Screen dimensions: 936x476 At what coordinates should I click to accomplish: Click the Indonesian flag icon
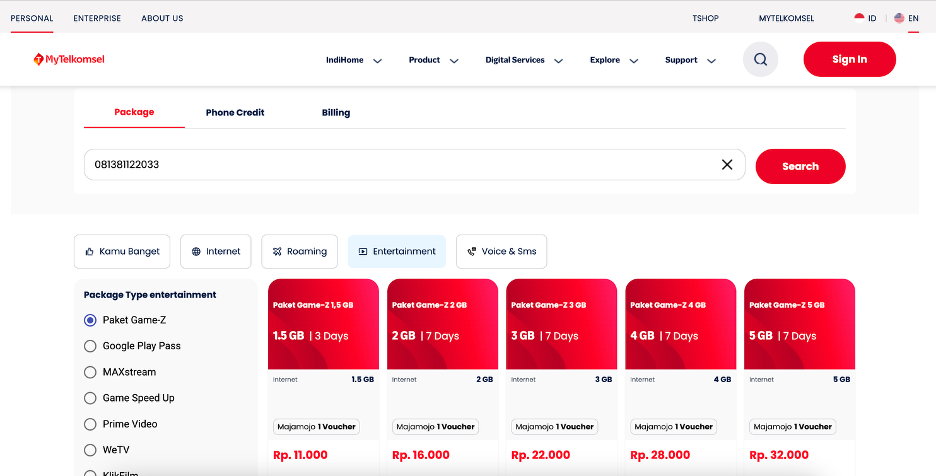(859, 18)
